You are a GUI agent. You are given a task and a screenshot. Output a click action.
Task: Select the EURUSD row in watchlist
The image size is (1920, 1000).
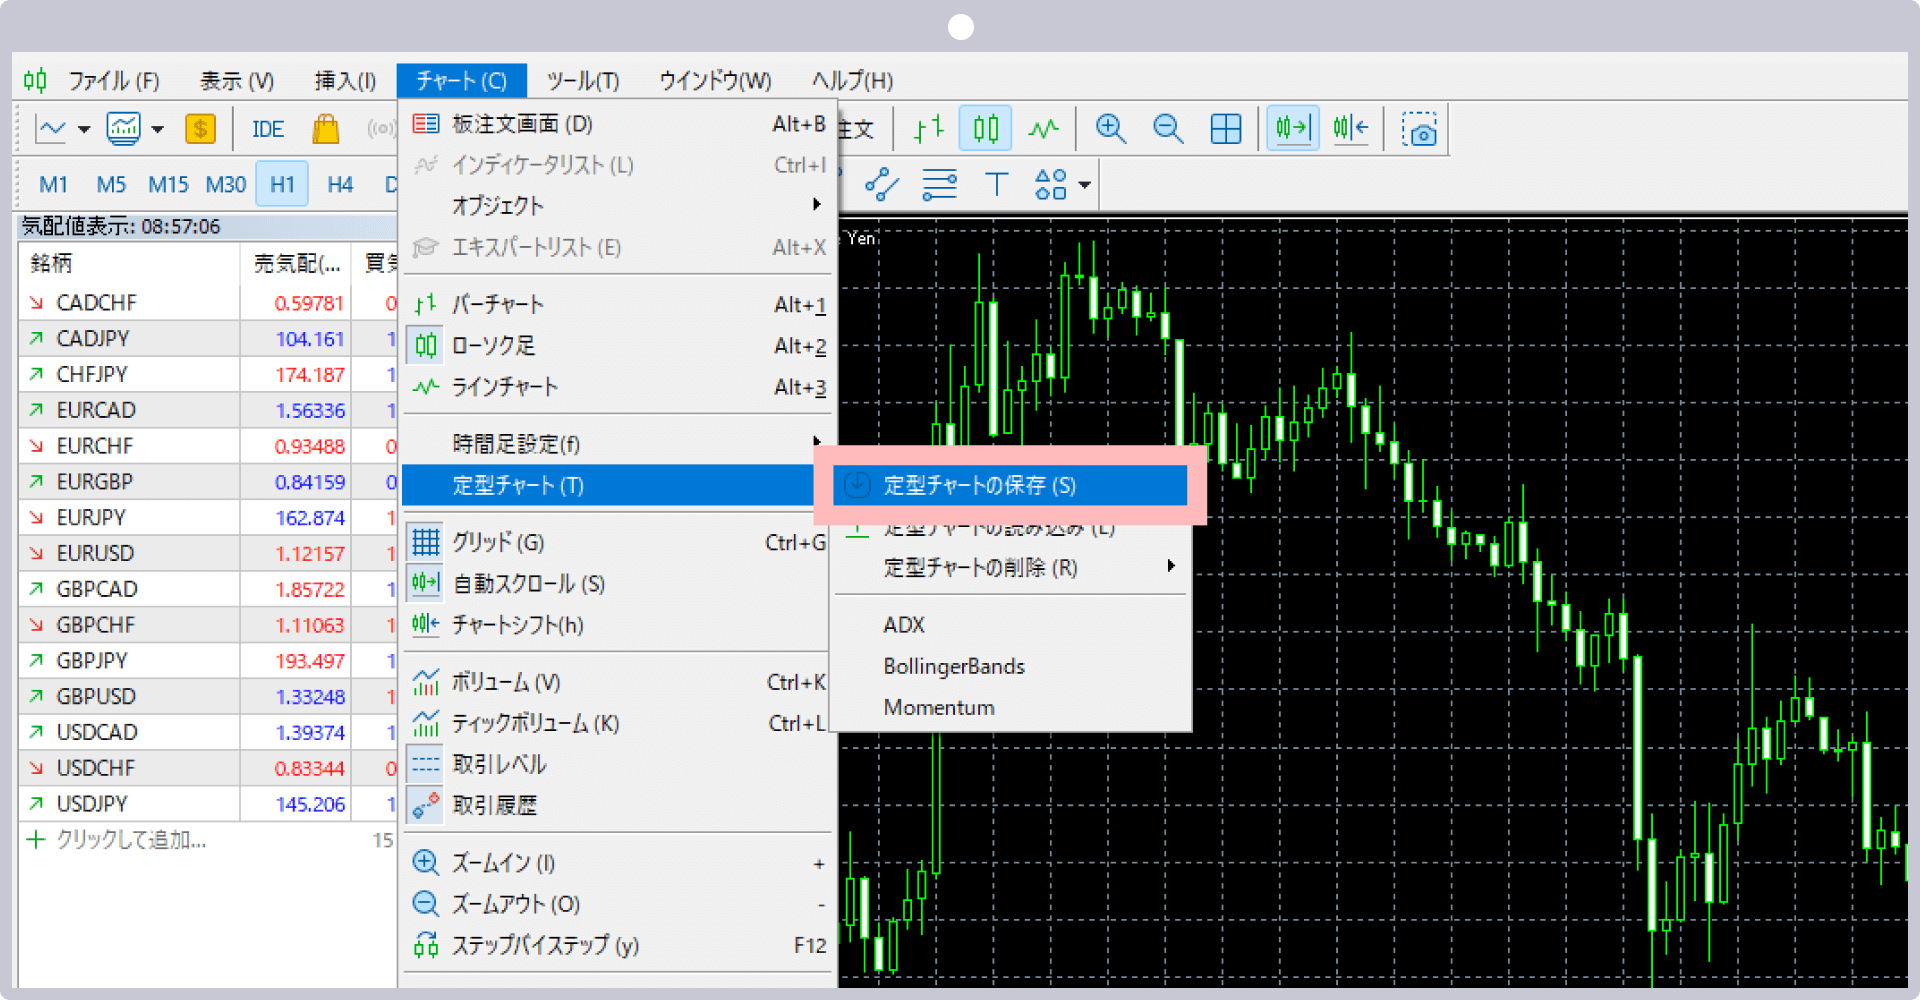point(95,553)
